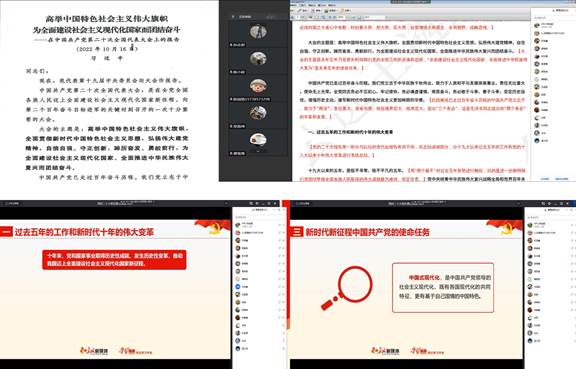This screenshot has width=576, height=369.
Task: Click the party emblem on the 过去五年 slide
Action: (214, 227)
